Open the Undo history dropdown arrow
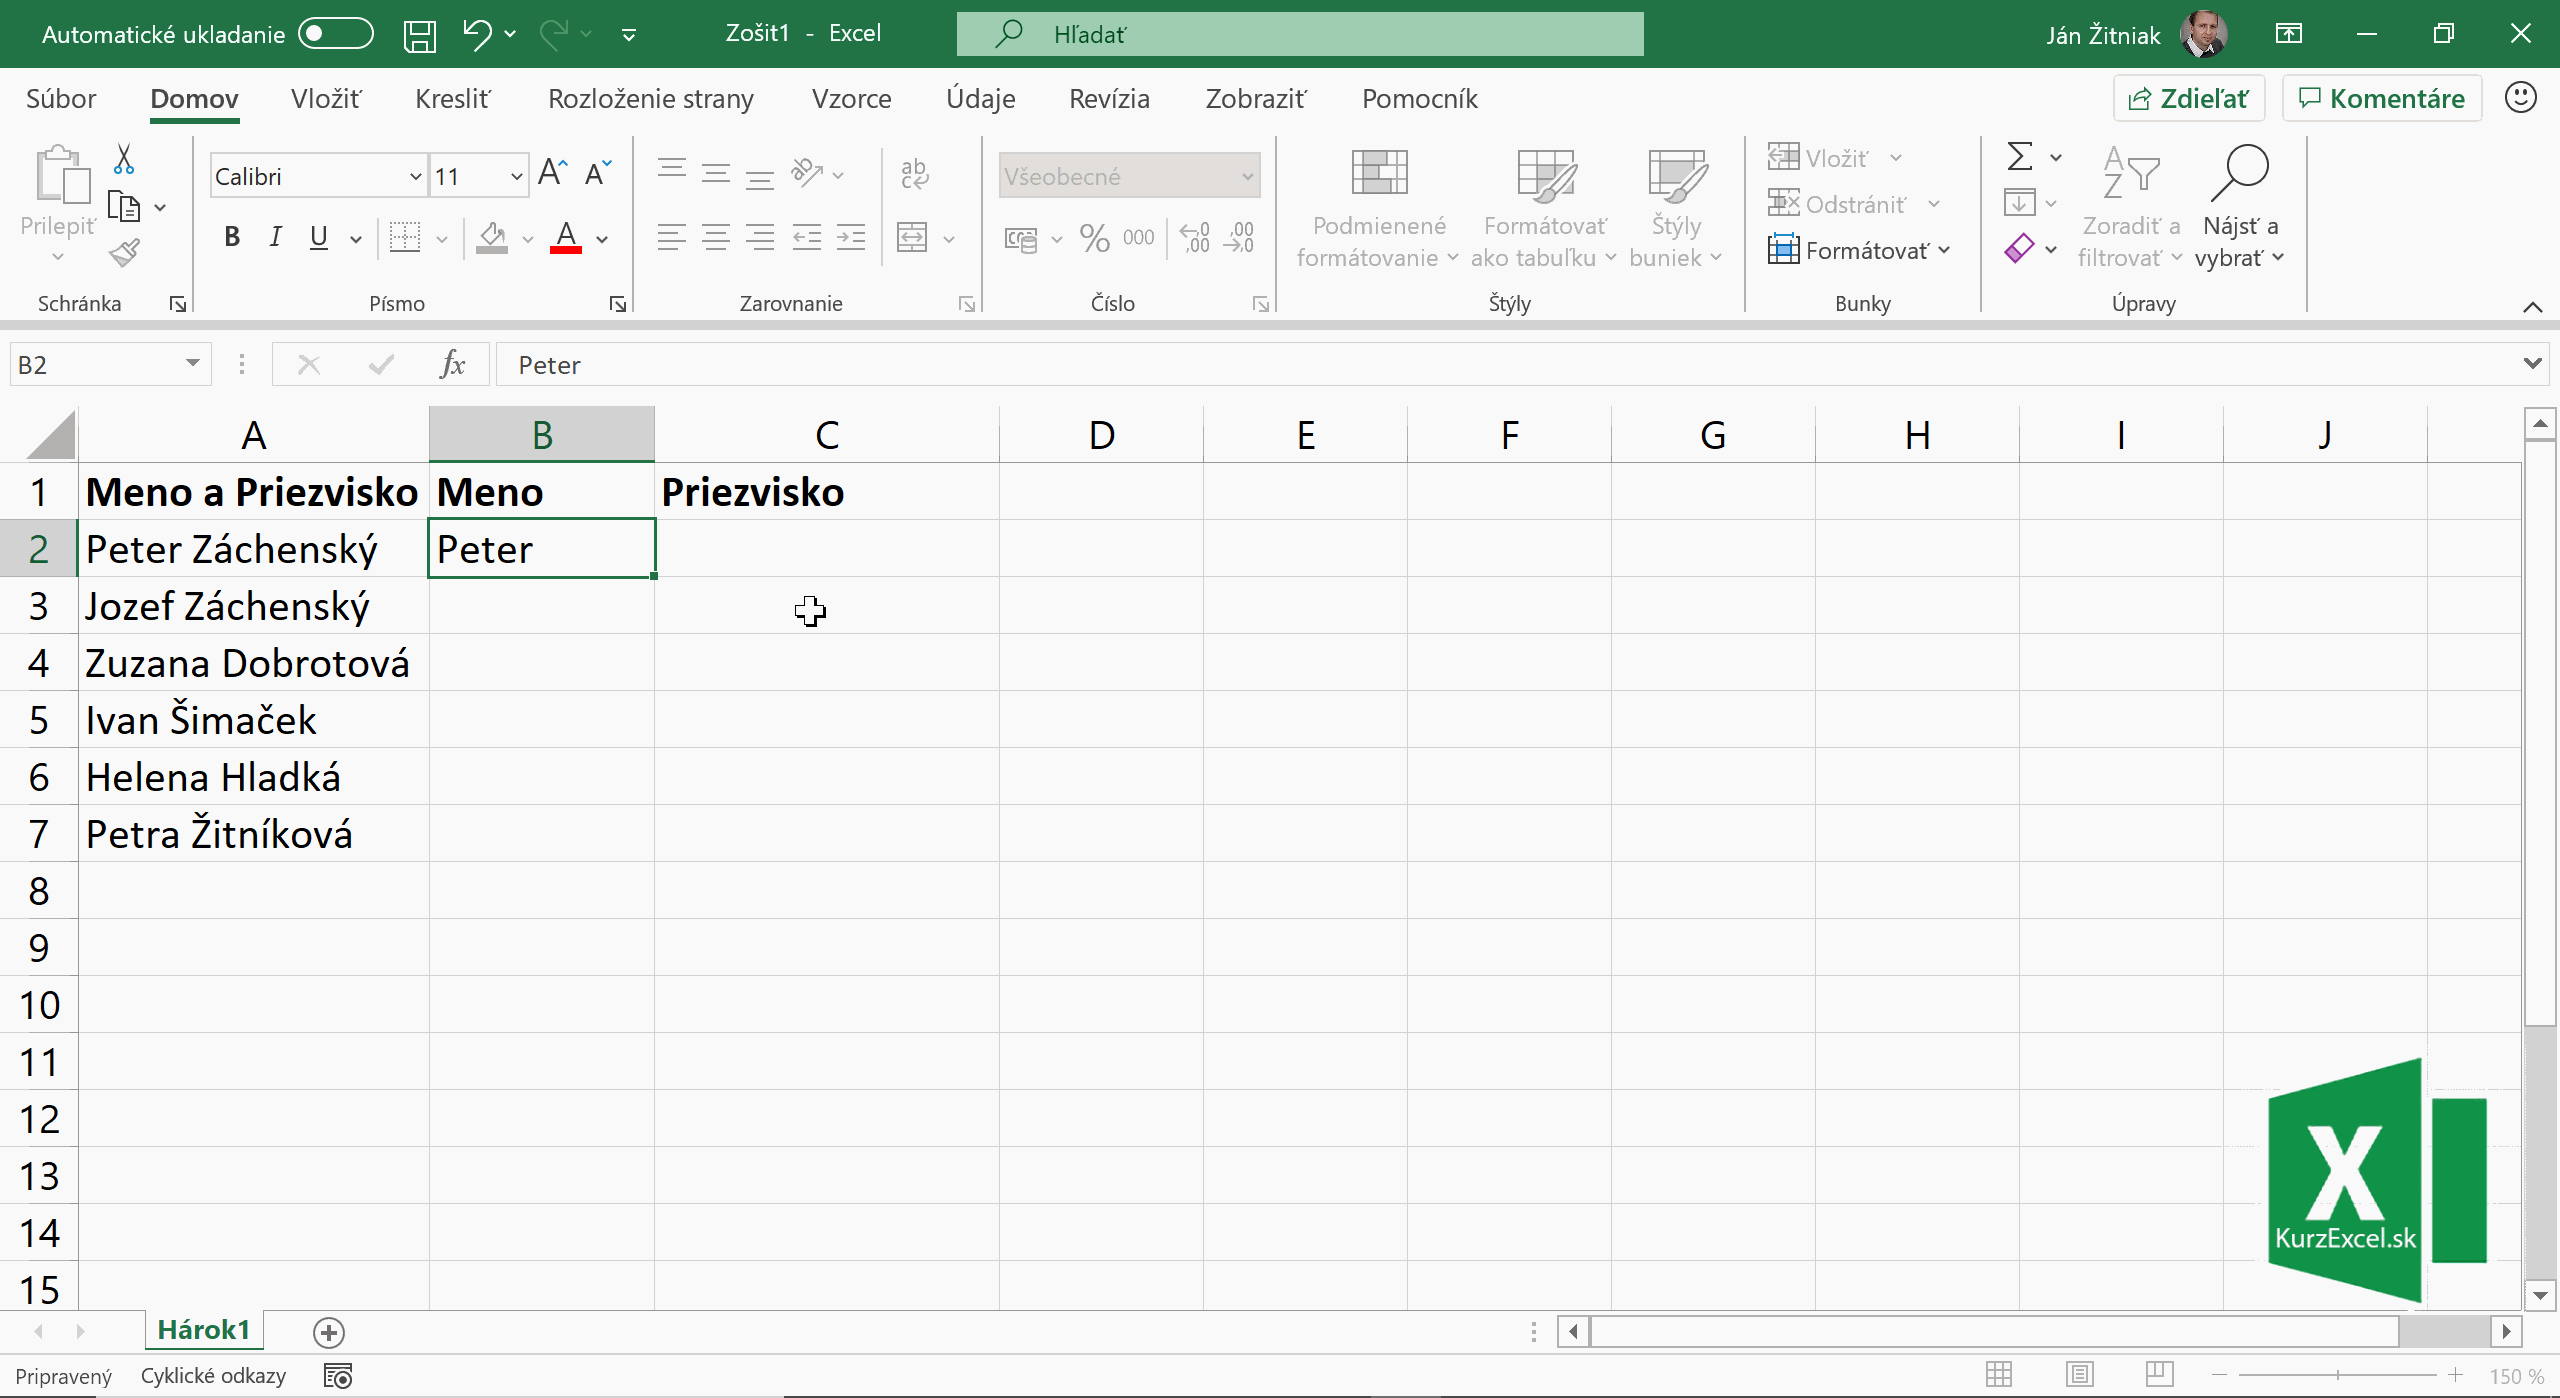 pos(511,34)
